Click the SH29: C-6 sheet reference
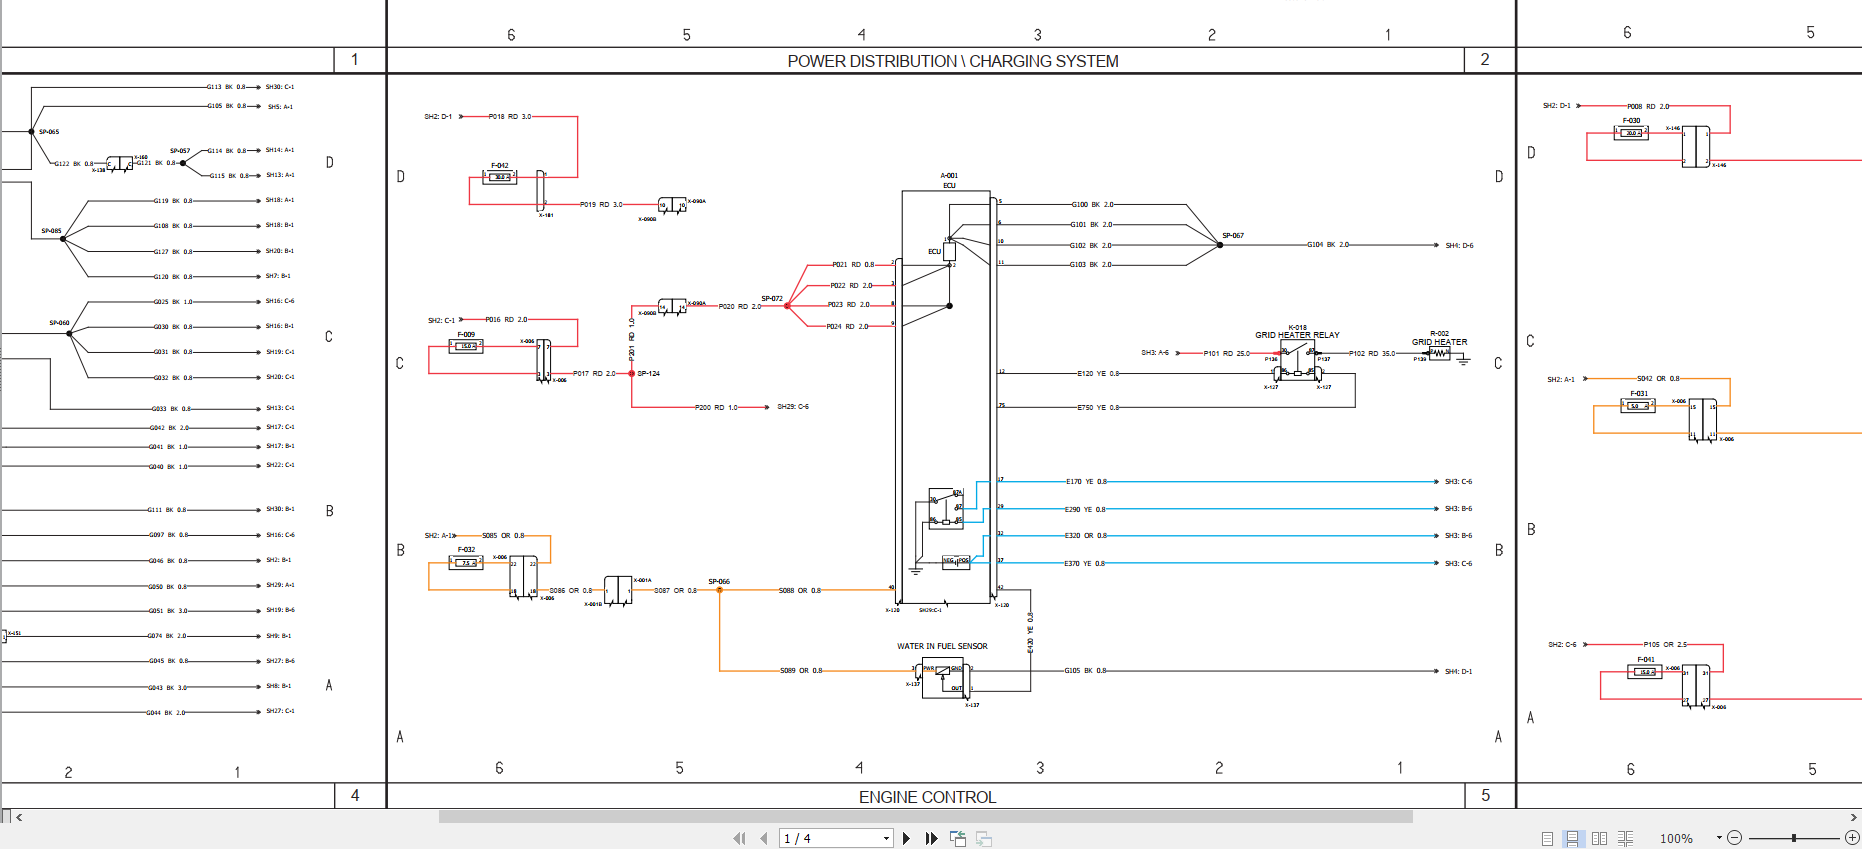 (793, 407)
